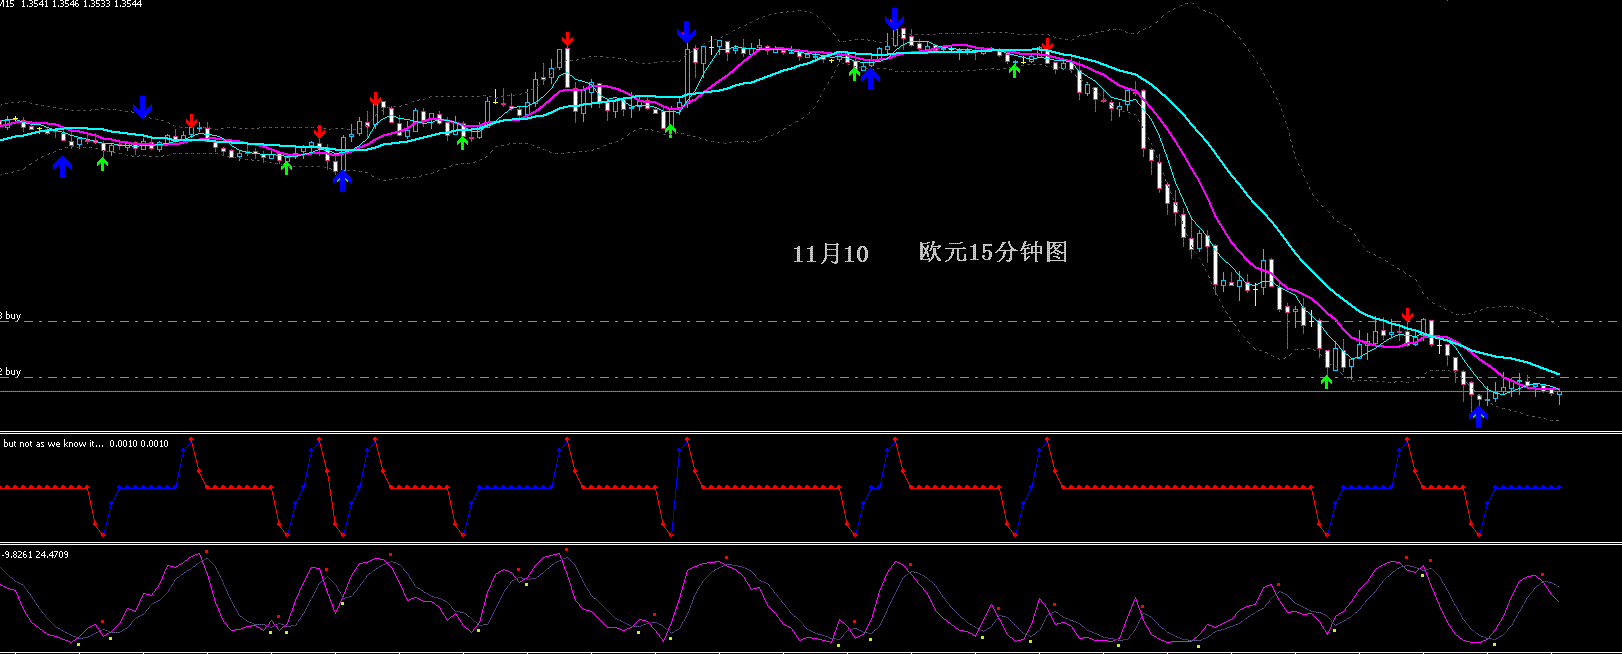The width and height of the screenshot is (1622, 654).
Task: Click indicator label "but not as we know it..."
Action: (x=53, y=443)
